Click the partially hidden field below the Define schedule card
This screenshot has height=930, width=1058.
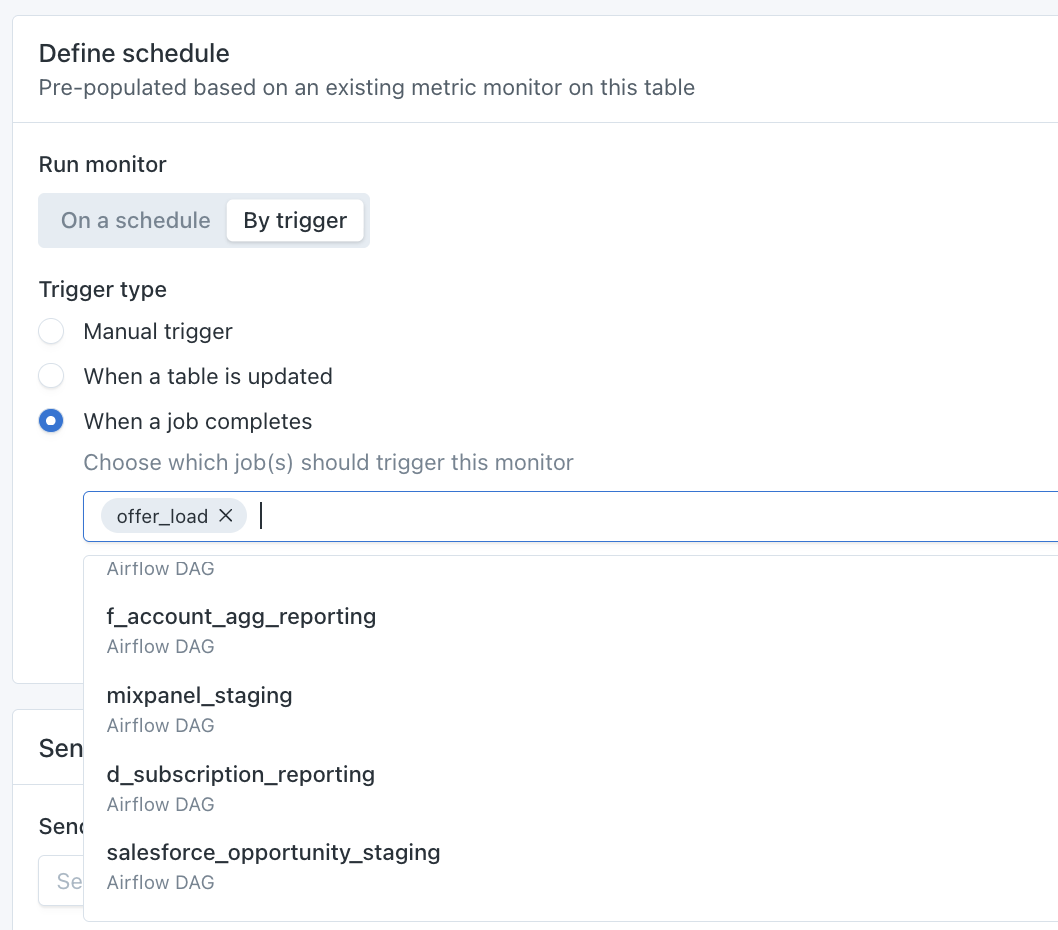[61, 881]
